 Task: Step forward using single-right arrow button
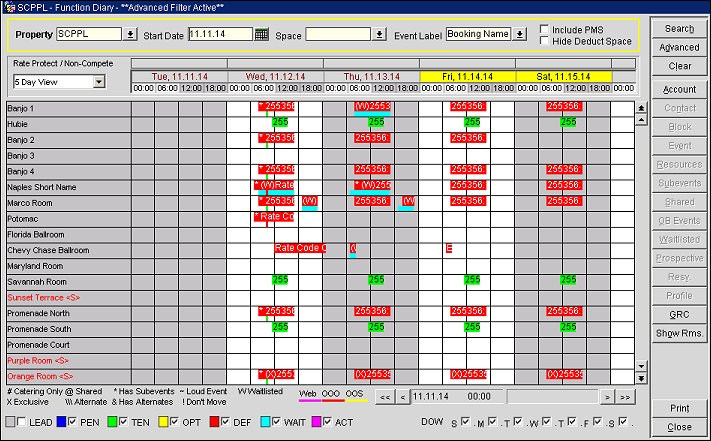pyautogui.click(x=607, y=397)
